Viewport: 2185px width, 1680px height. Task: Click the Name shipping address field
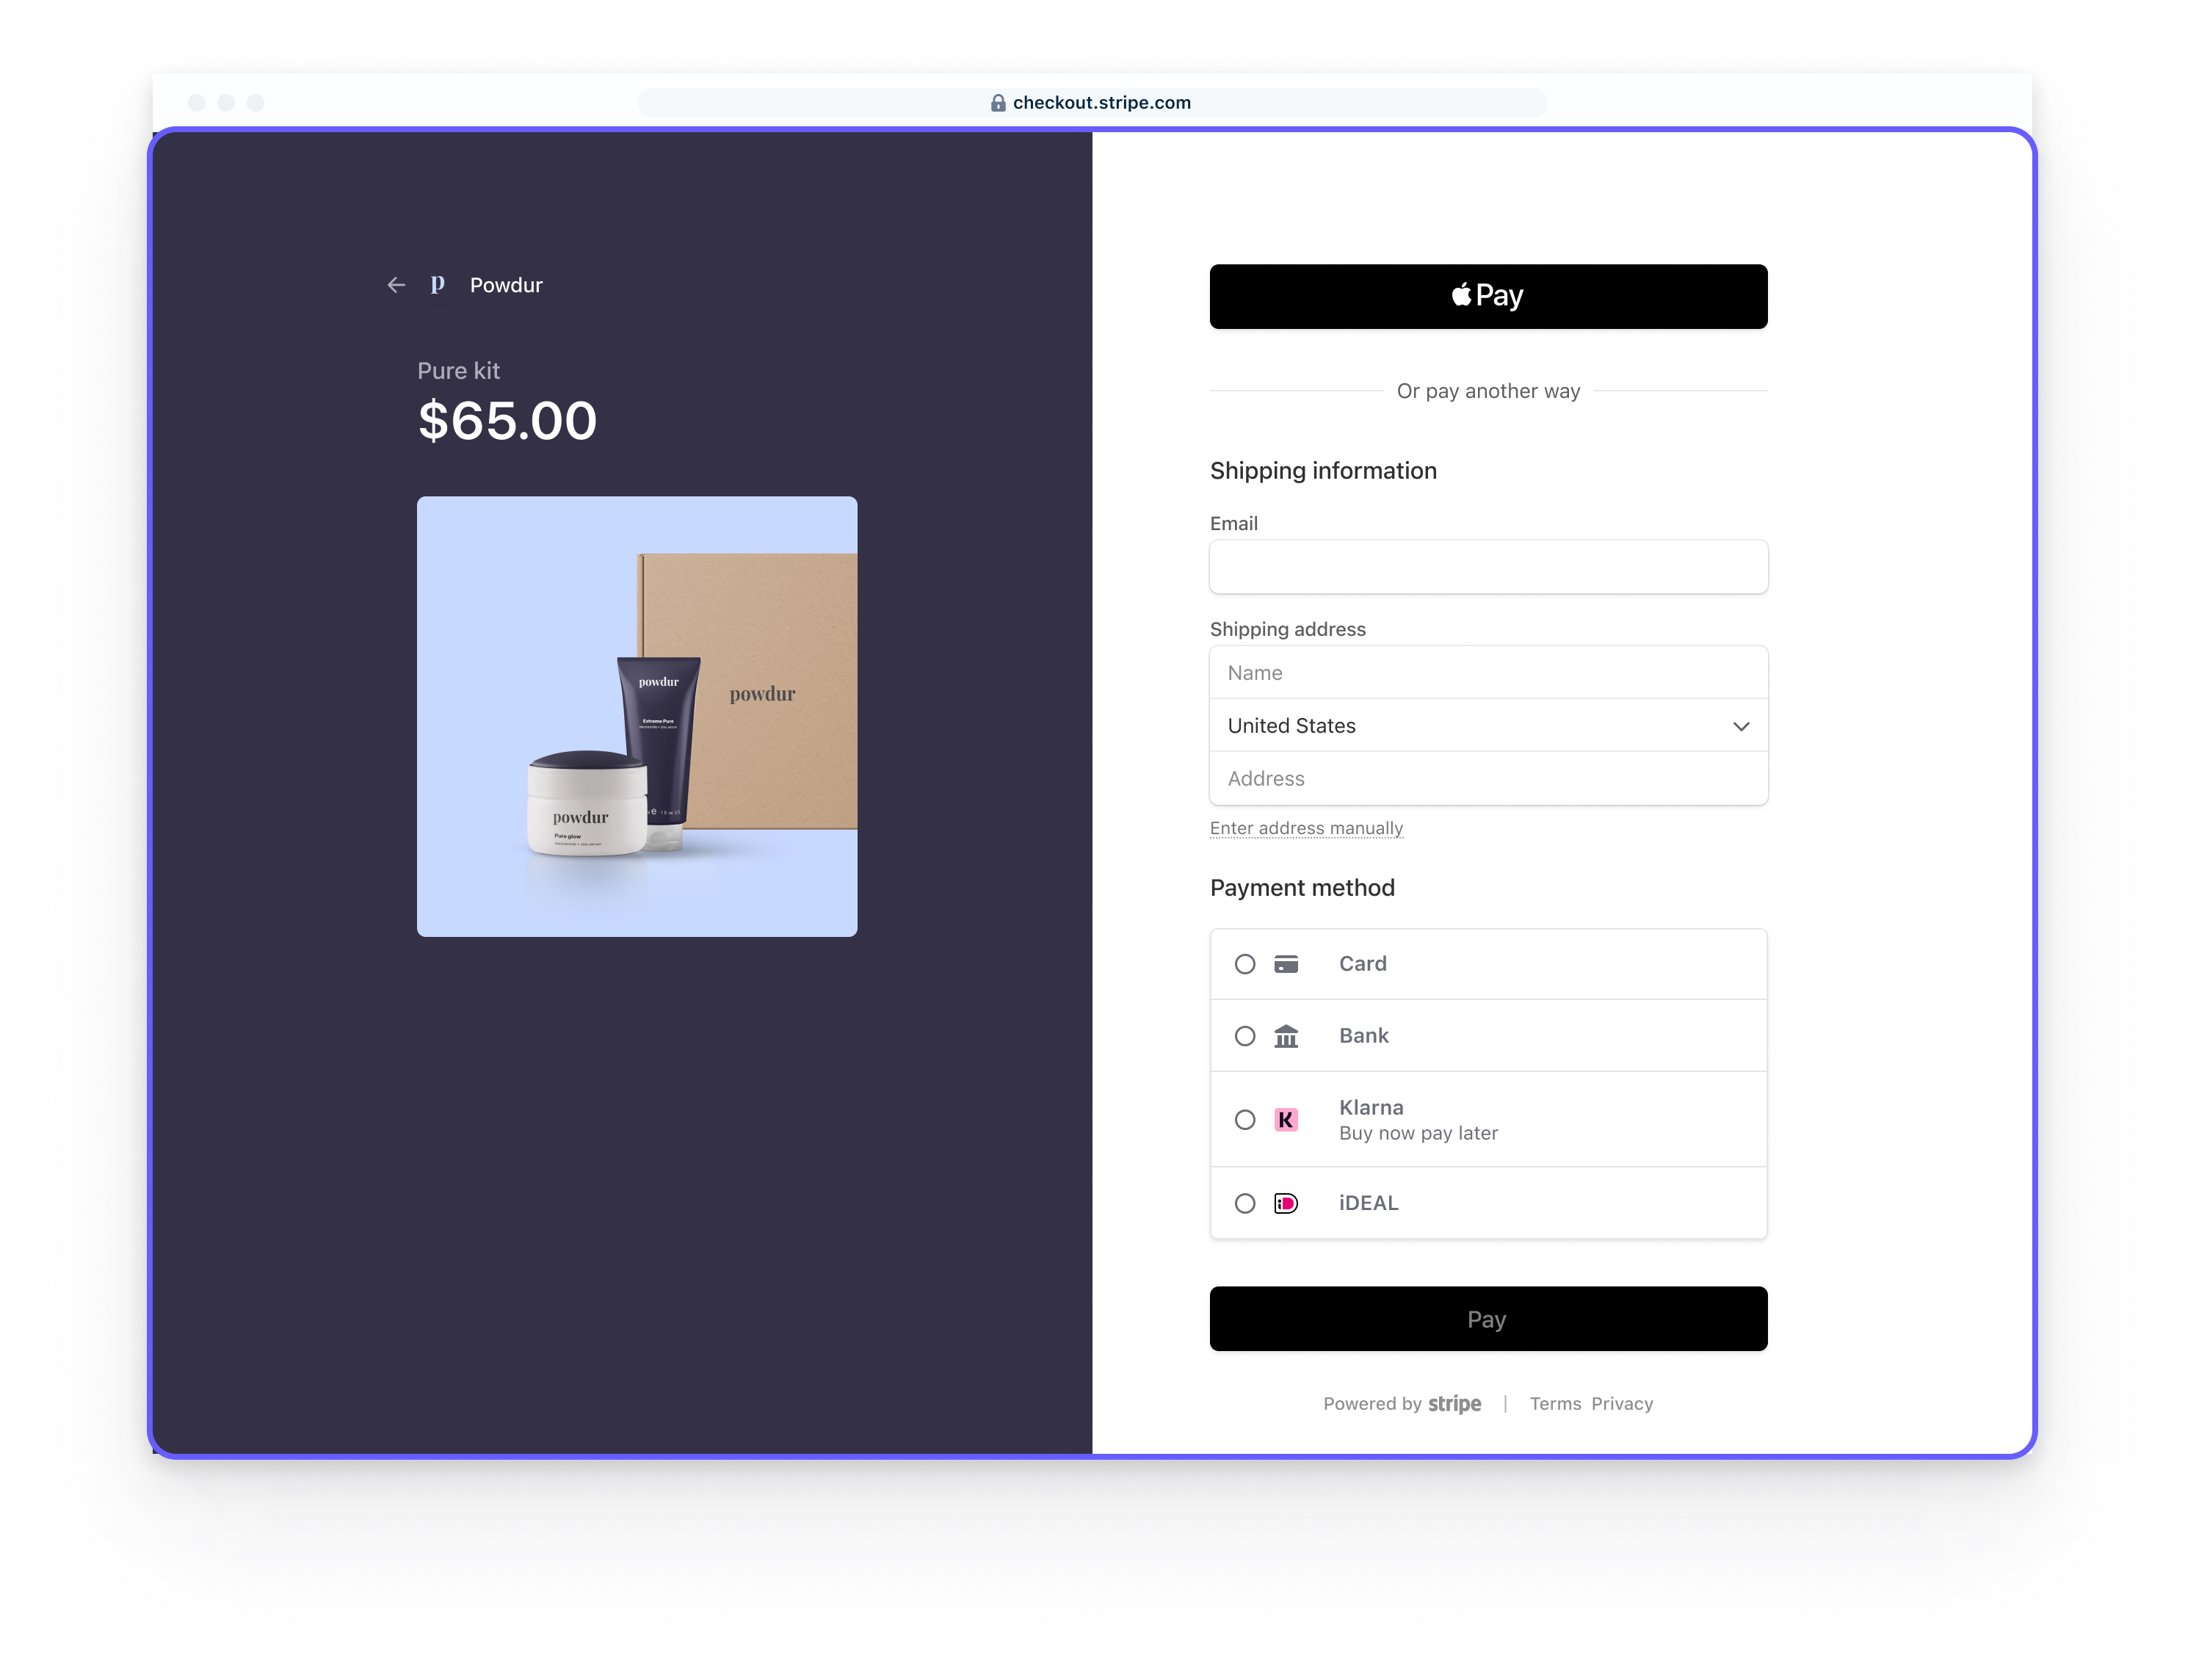[1488, 673]
